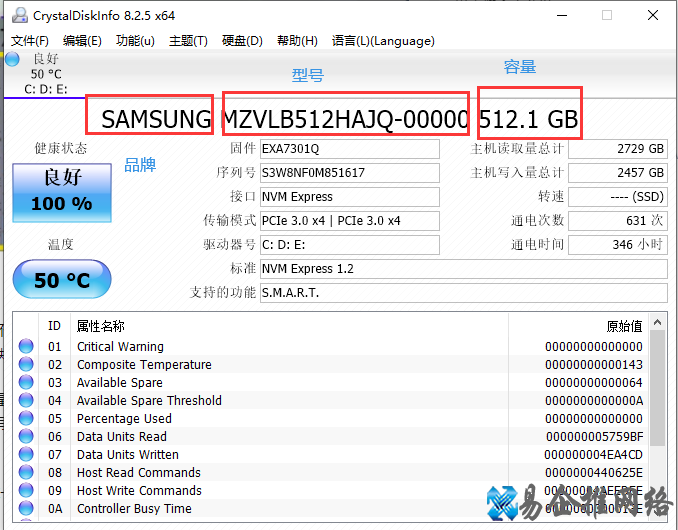This screenshot has height=530, width=678.
Task: Click the attribute list vertical scrollbar thumb
Action: [658, 388]
